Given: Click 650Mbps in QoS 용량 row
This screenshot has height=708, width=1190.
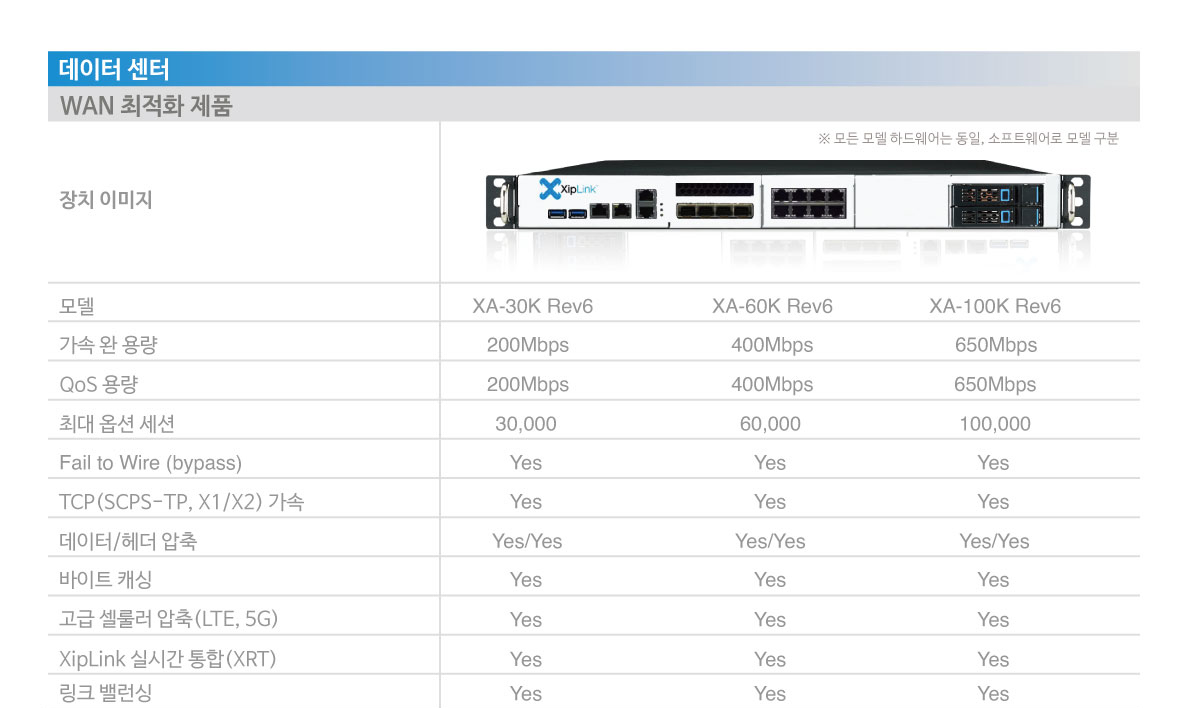Looking at the screenshot, I should (x=995, y=385).
